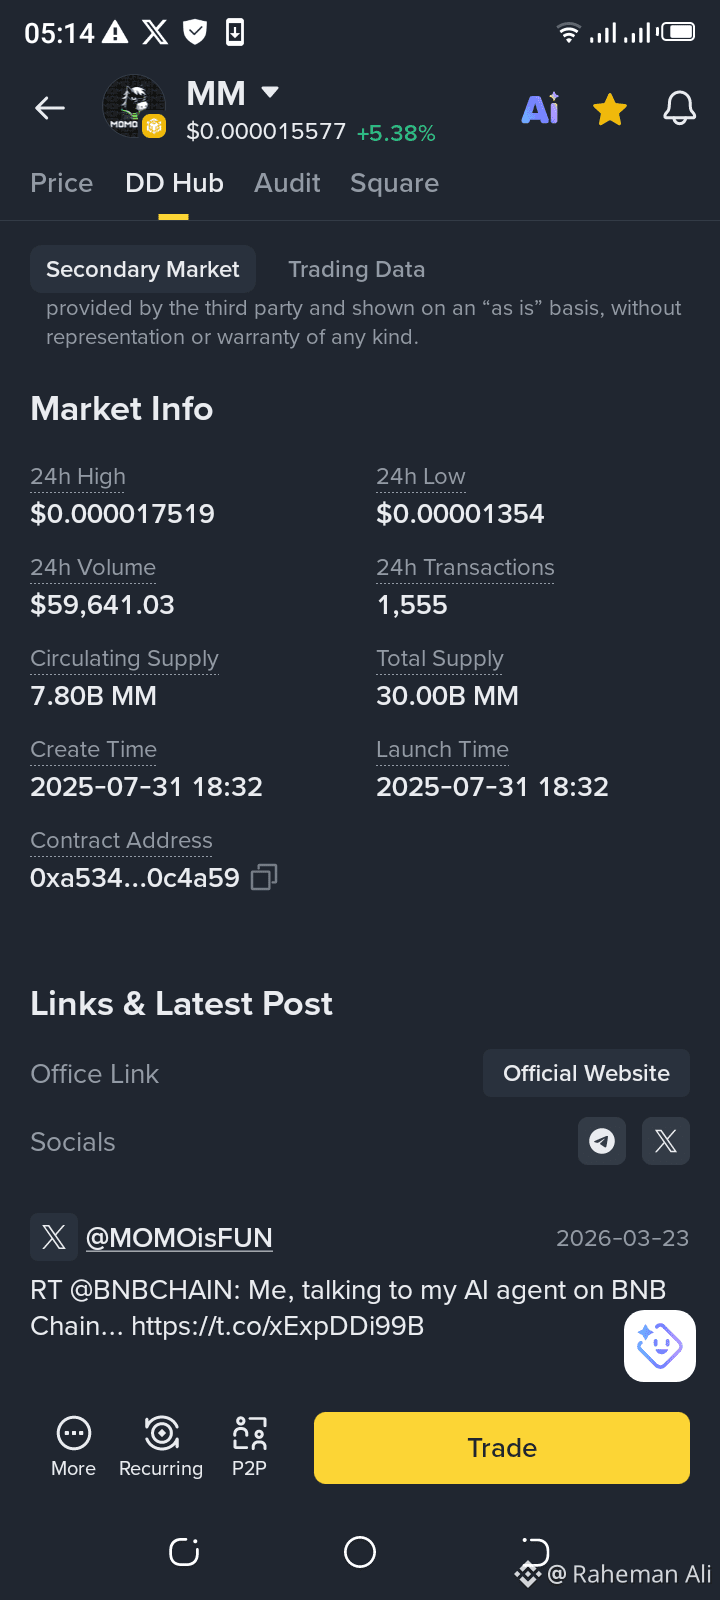Tap the back arrow icon

50,108
